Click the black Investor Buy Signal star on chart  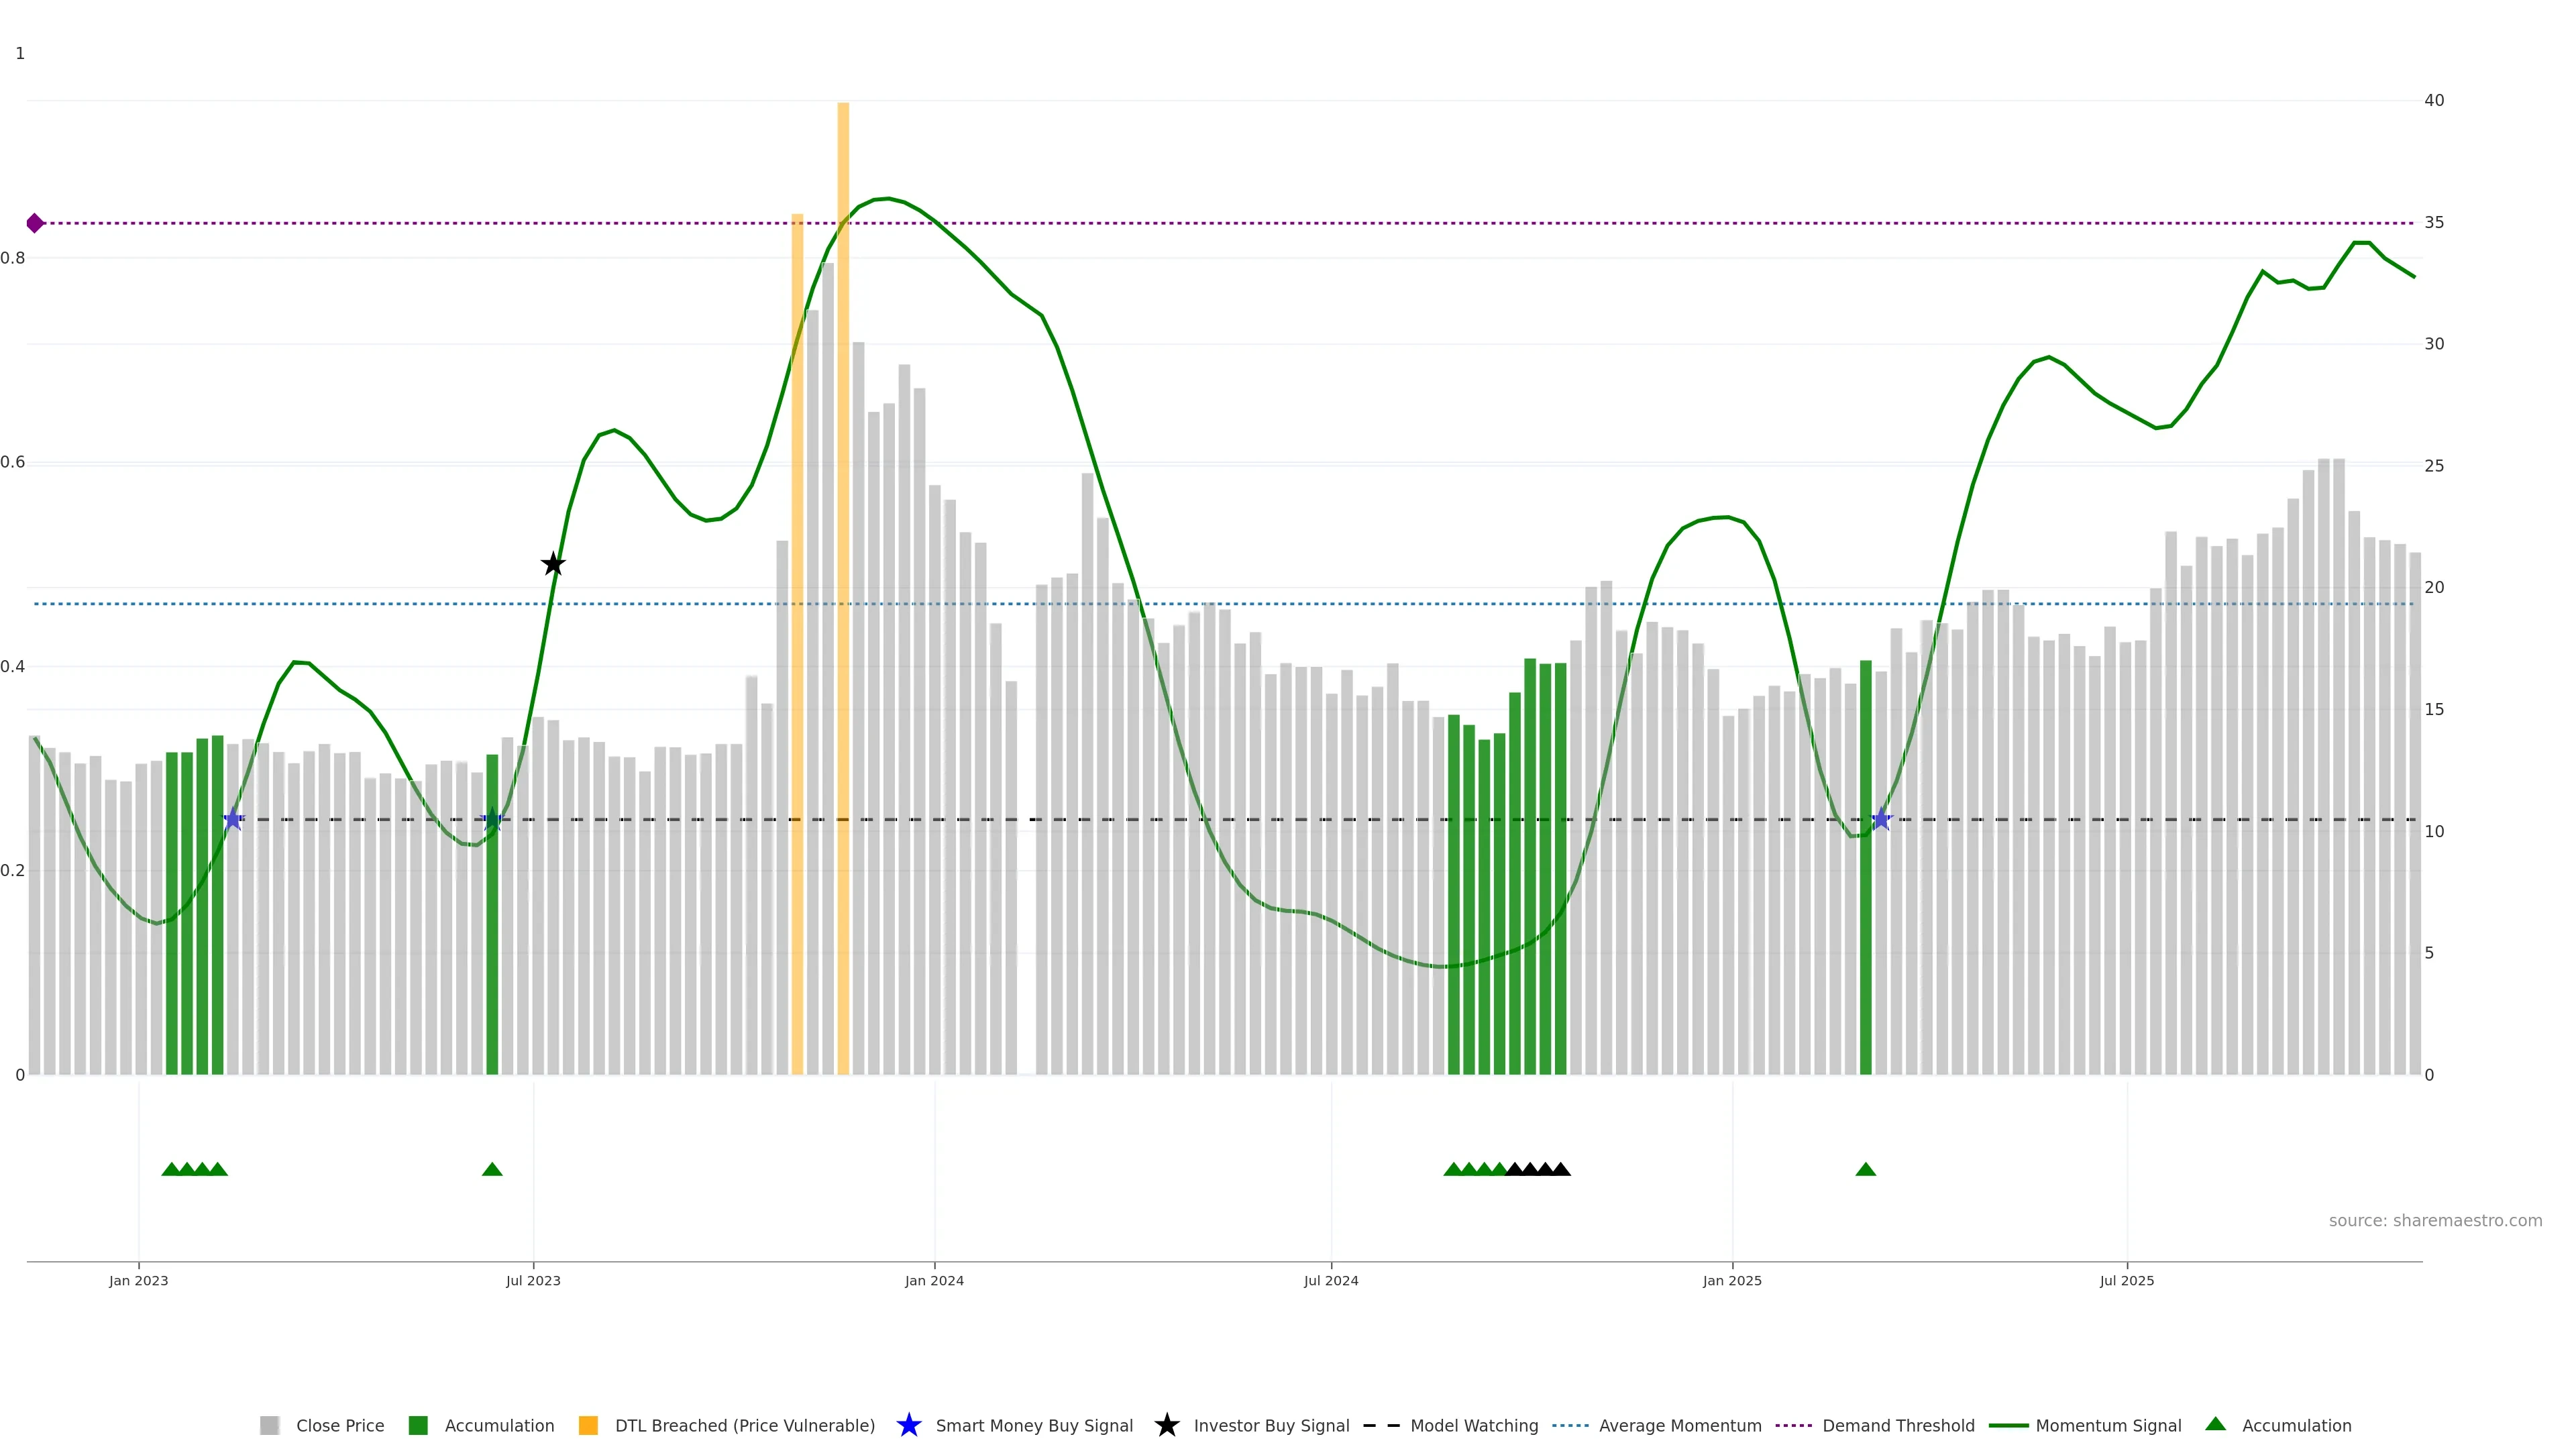point(553,564)
